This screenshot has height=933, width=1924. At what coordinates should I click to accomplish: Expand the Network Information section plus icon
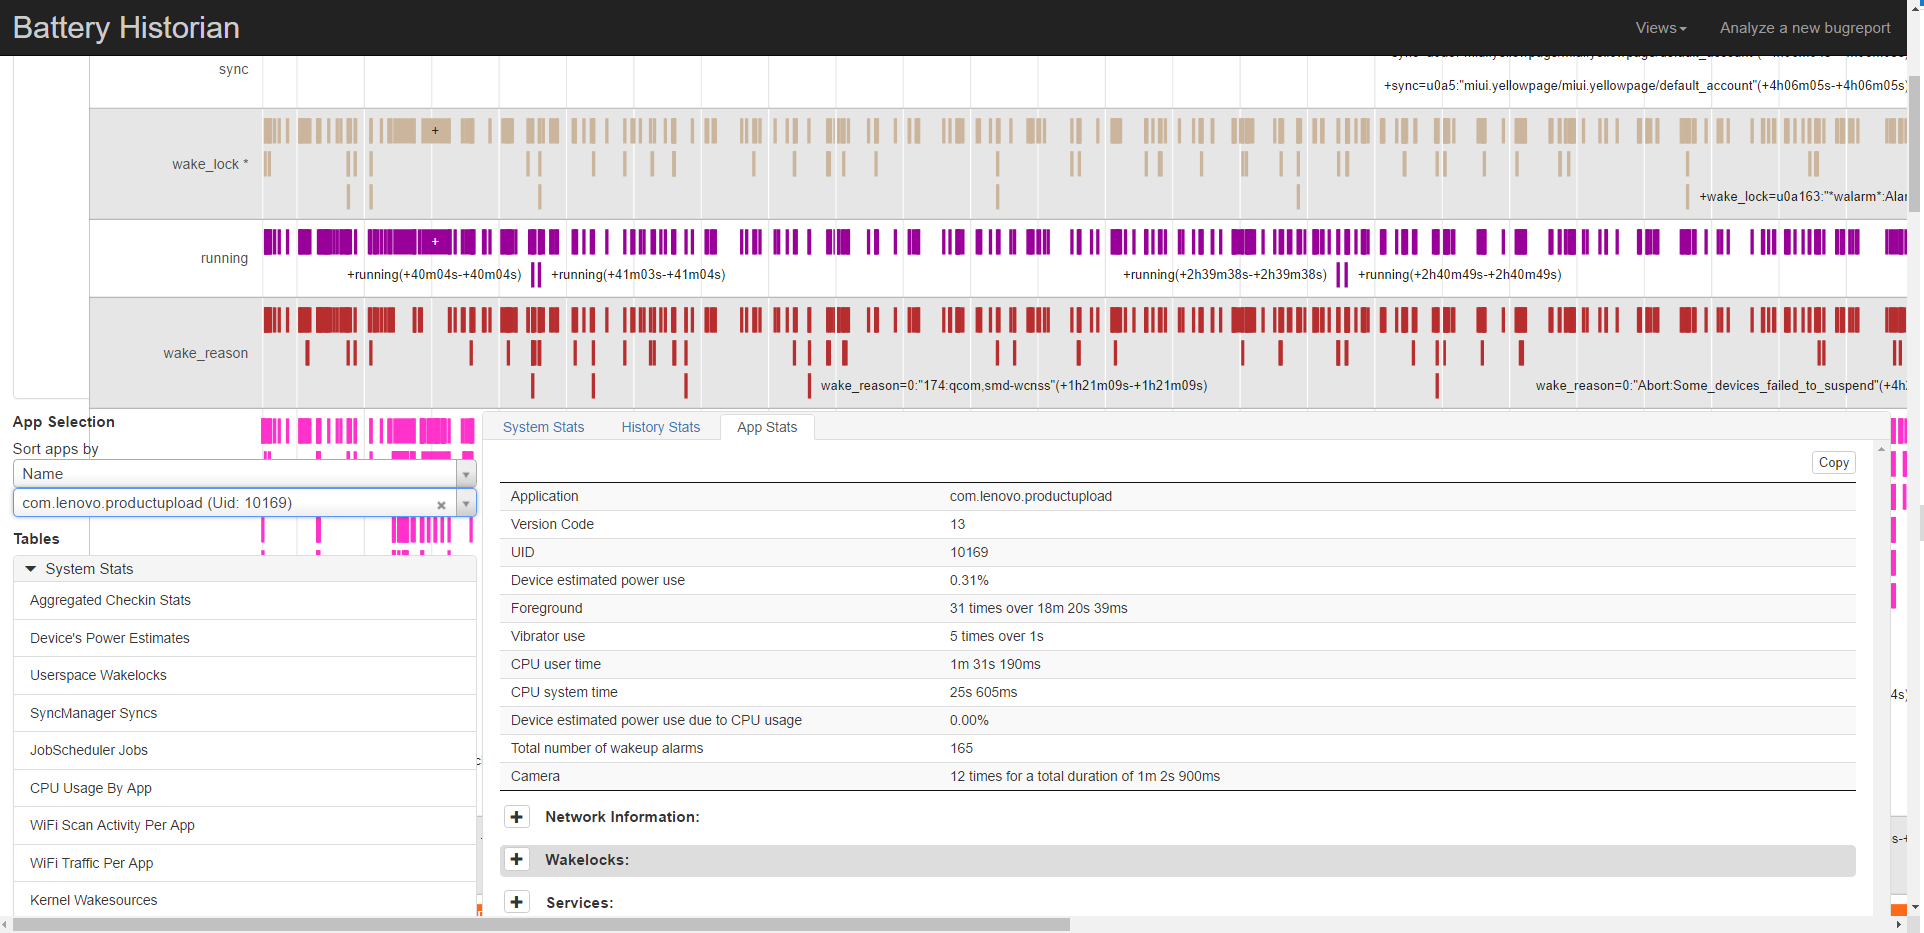[516, 817]
